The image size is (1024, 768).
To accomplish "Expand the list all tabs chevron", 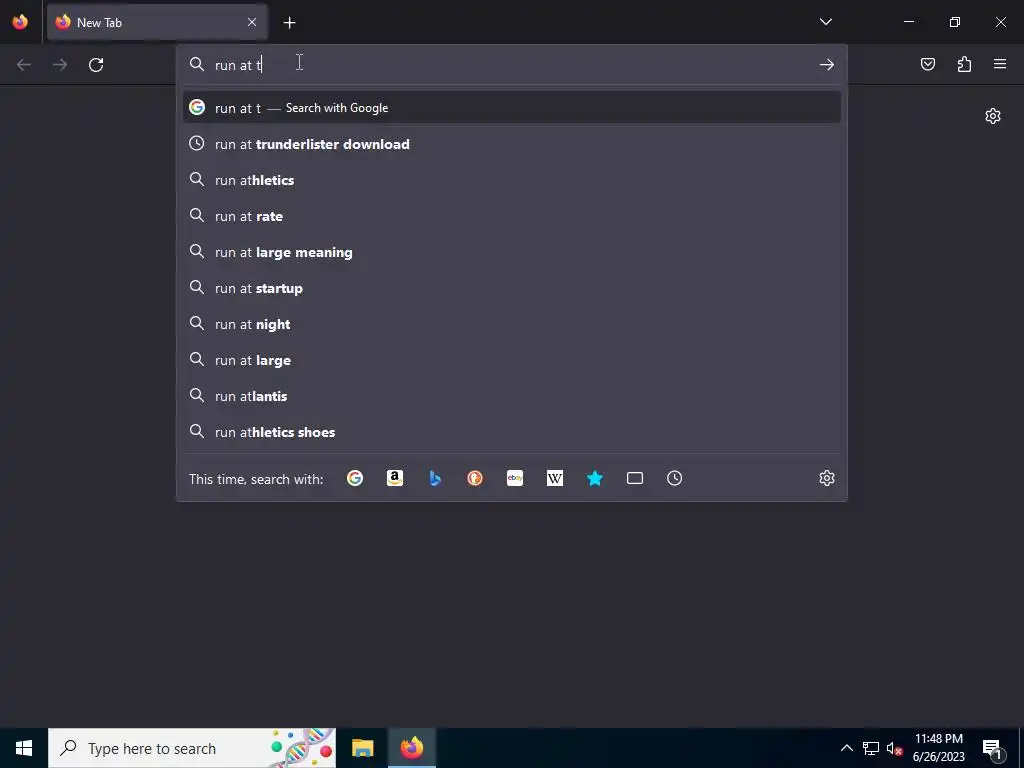I will coord(825,22).
